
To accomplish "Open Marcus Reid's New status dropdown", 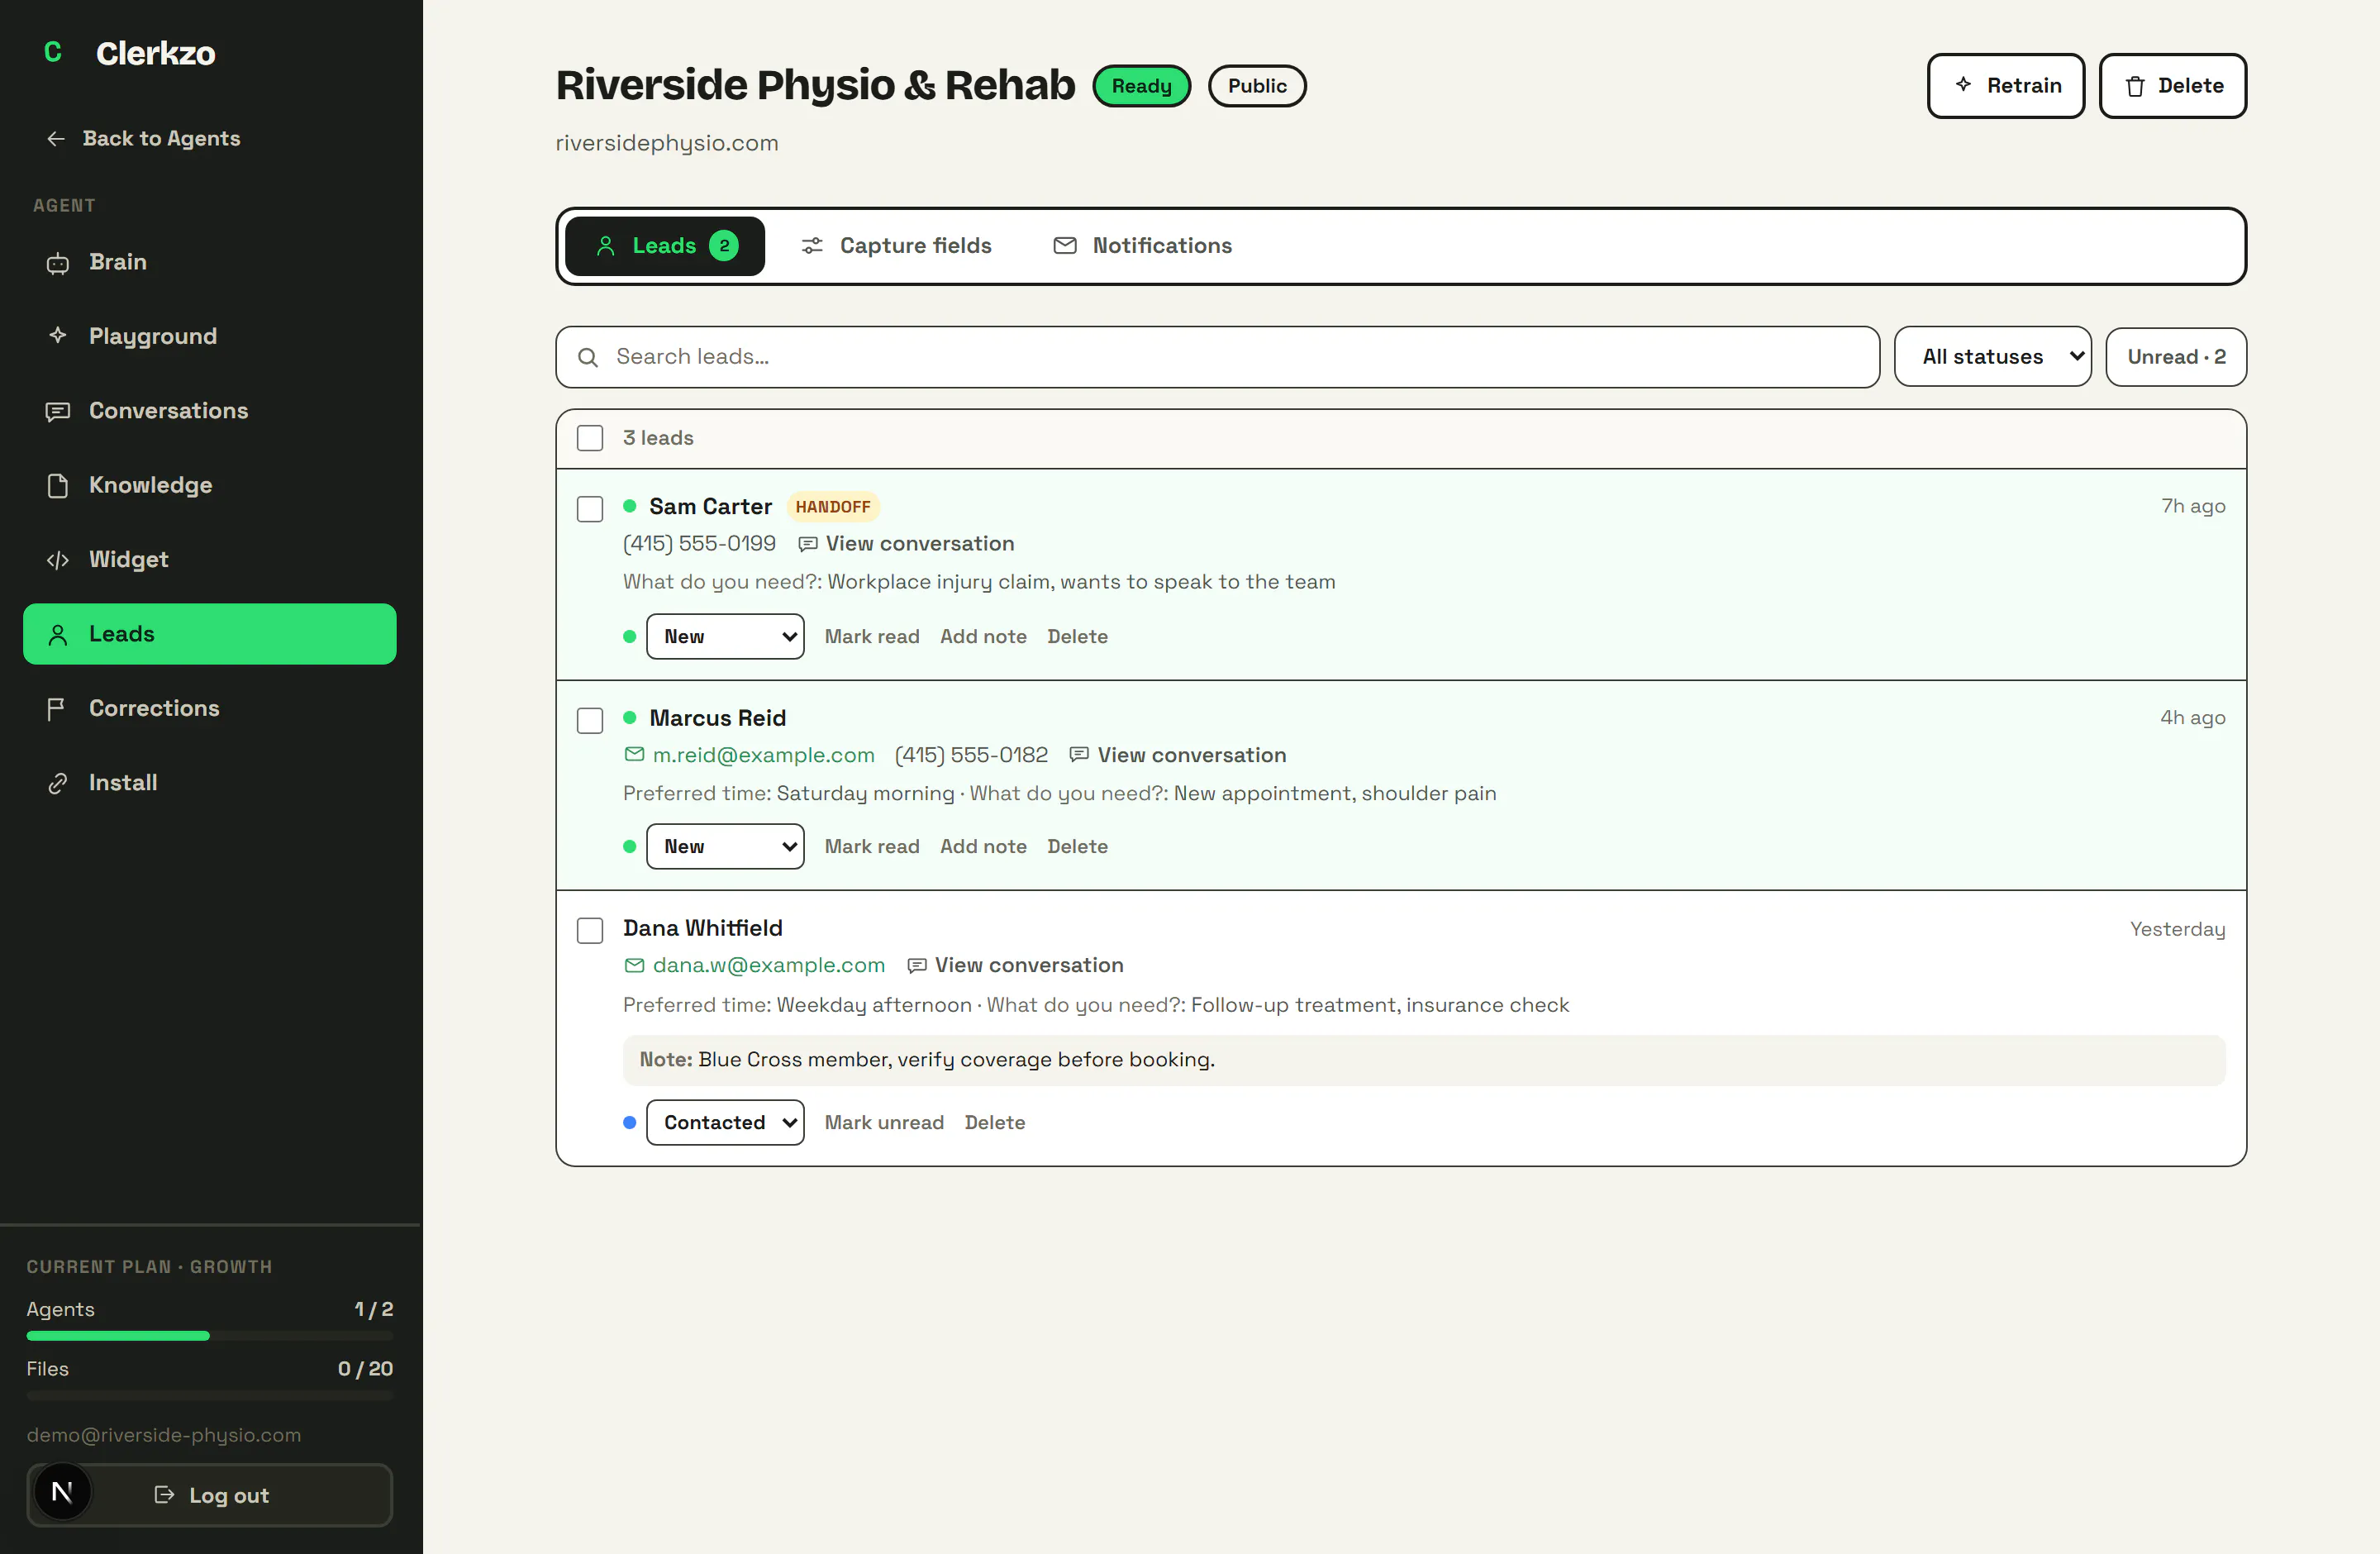I will point(725,847).
